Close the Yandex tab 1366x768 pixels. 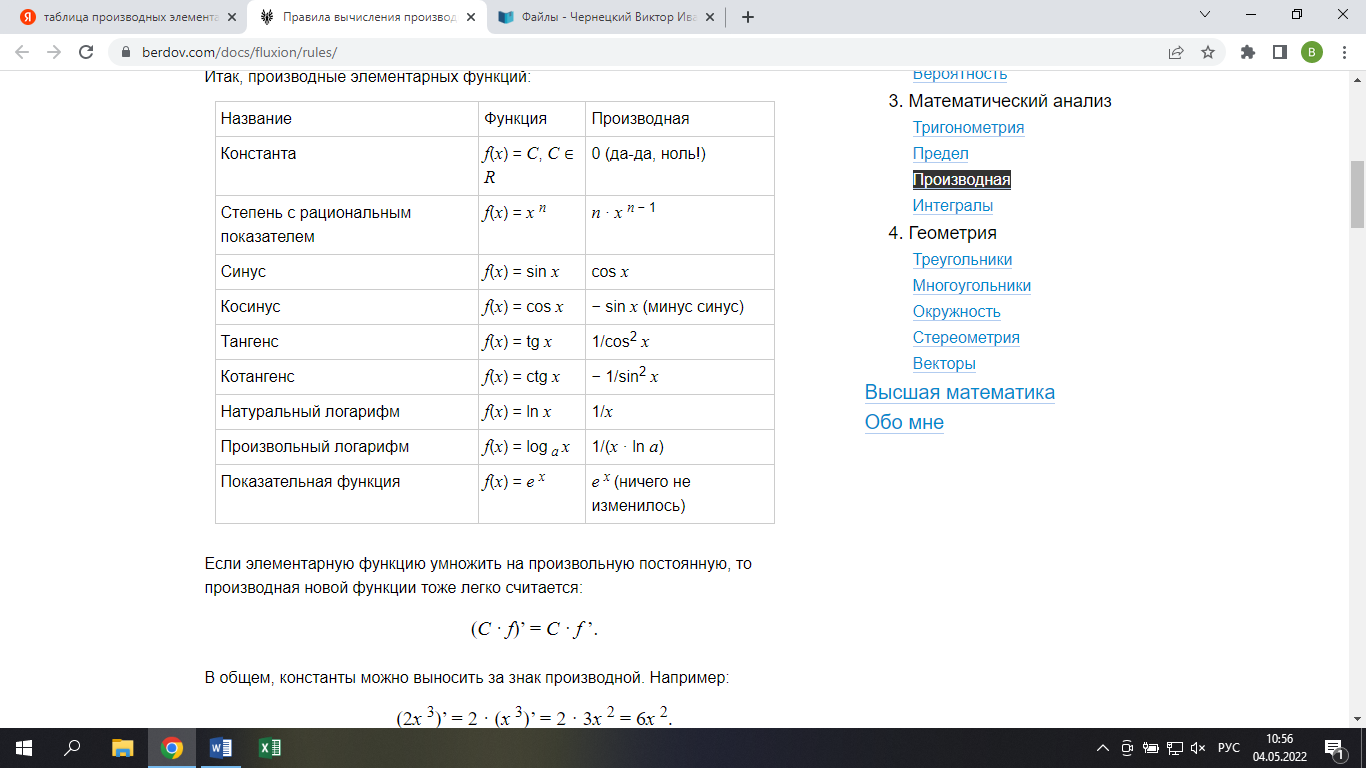[231, 17]
